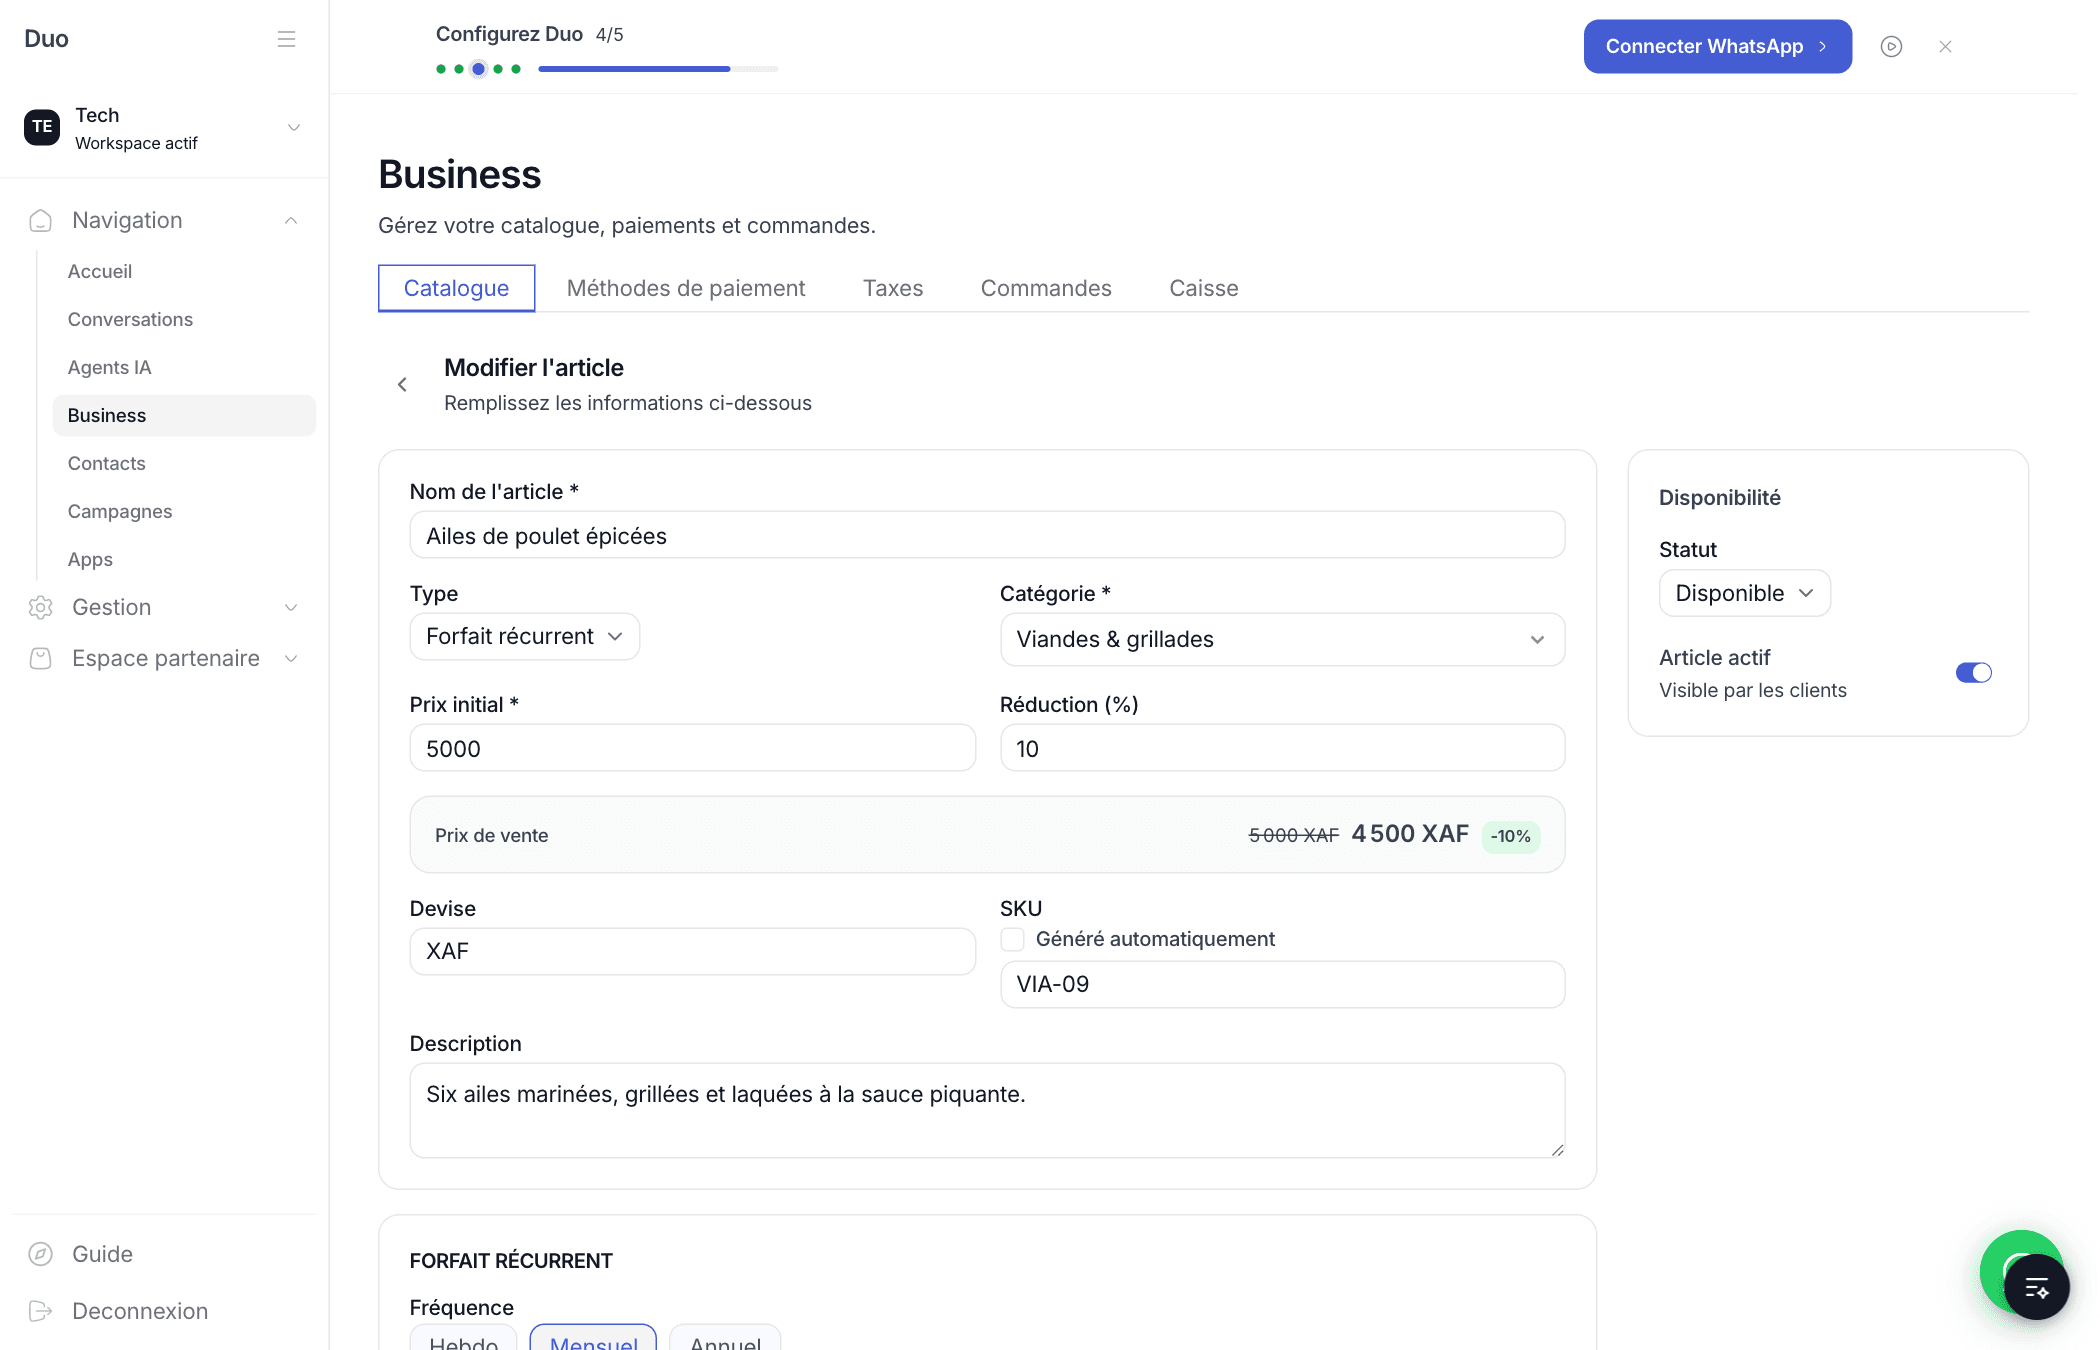
Task: Expand the Espace partenaire section
Action: tap(291, 659)
